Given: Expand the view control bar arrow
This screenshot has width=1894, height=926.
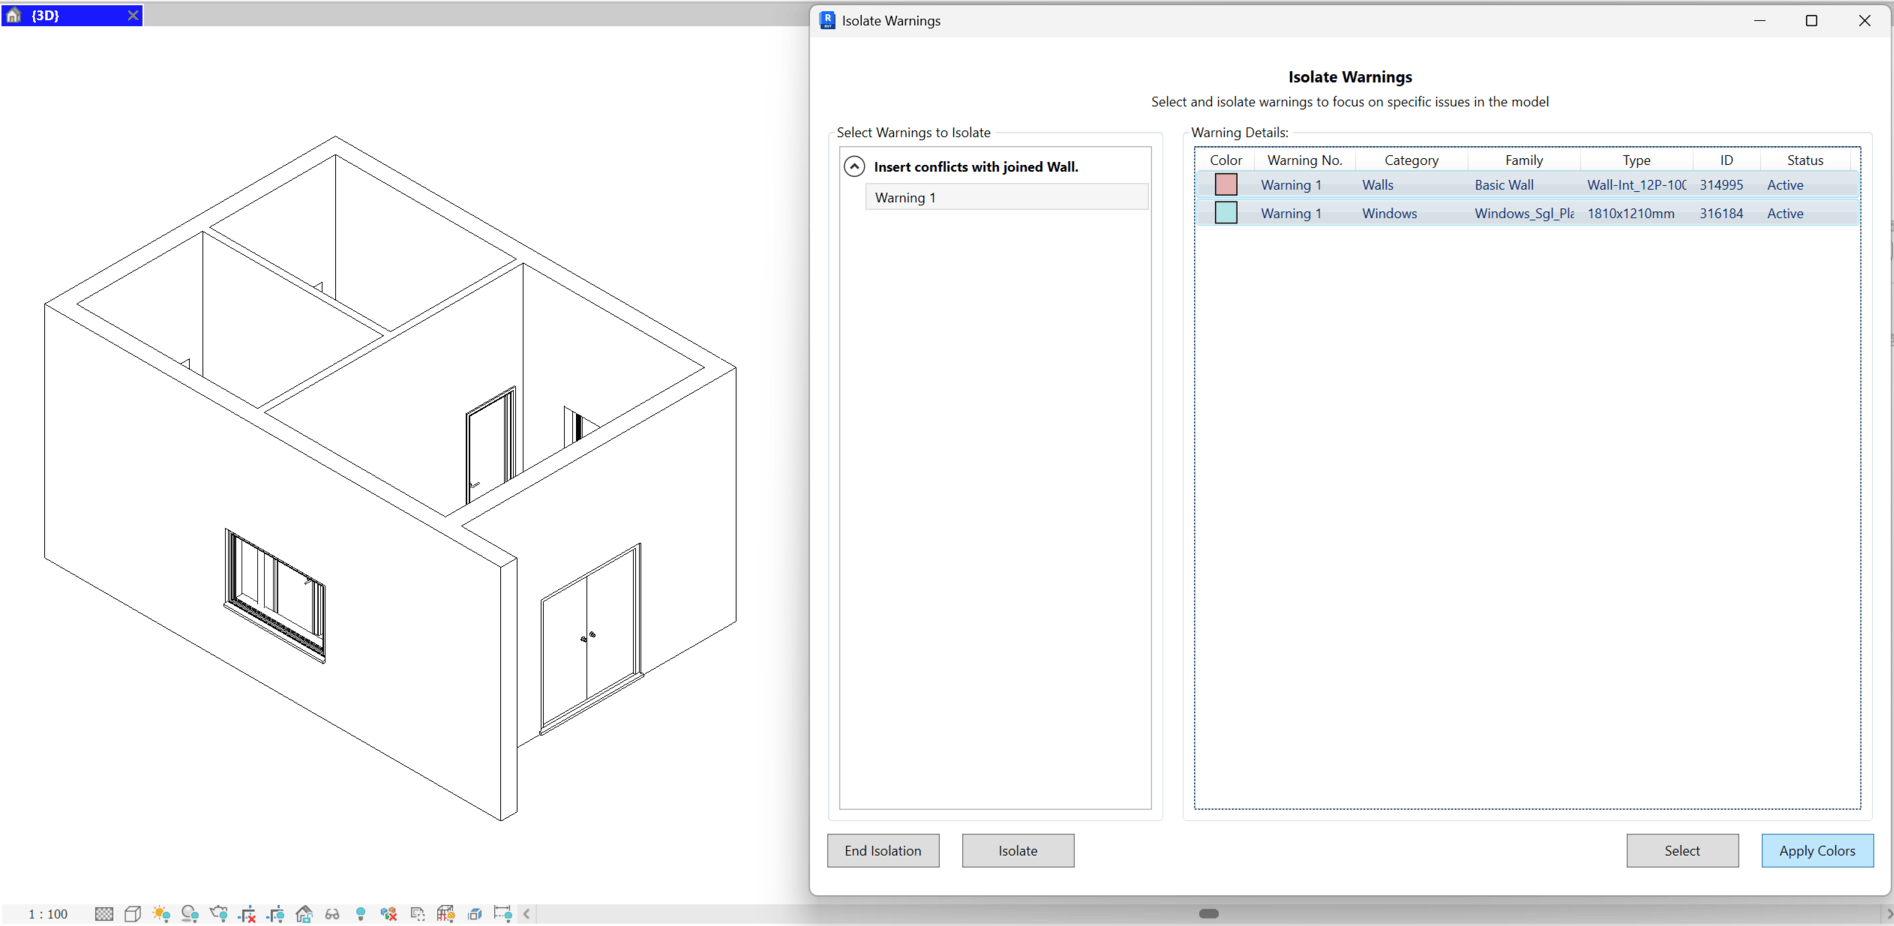Looking at the screenshot, I should [x=527, y=913].
